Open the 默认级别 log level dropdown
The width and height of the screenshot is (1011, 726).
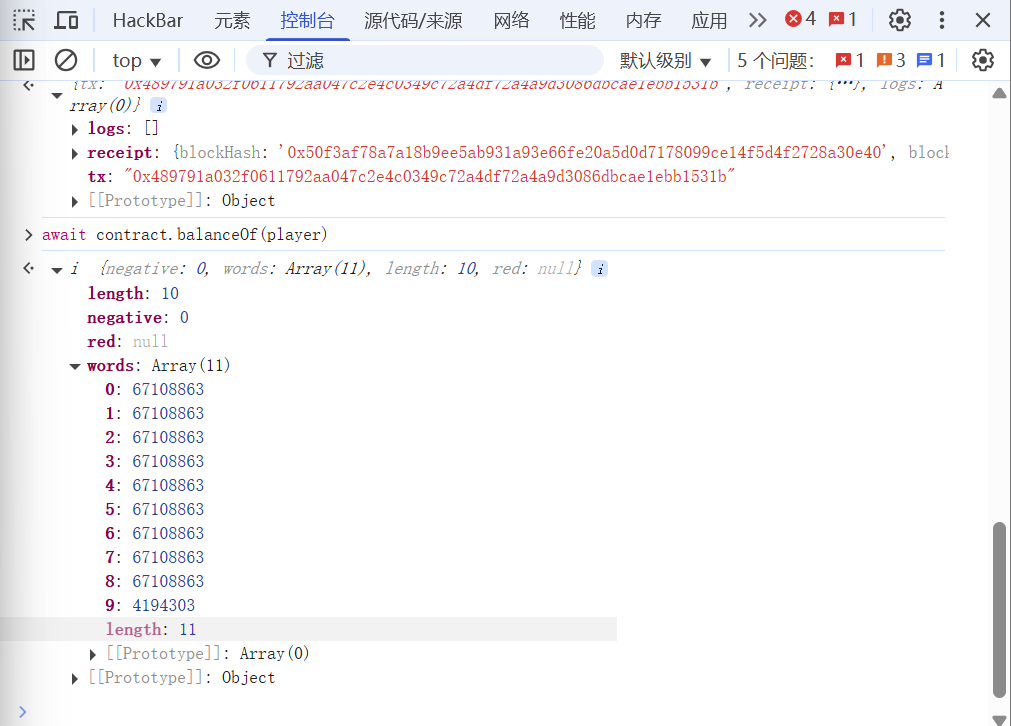coord(665,61)
